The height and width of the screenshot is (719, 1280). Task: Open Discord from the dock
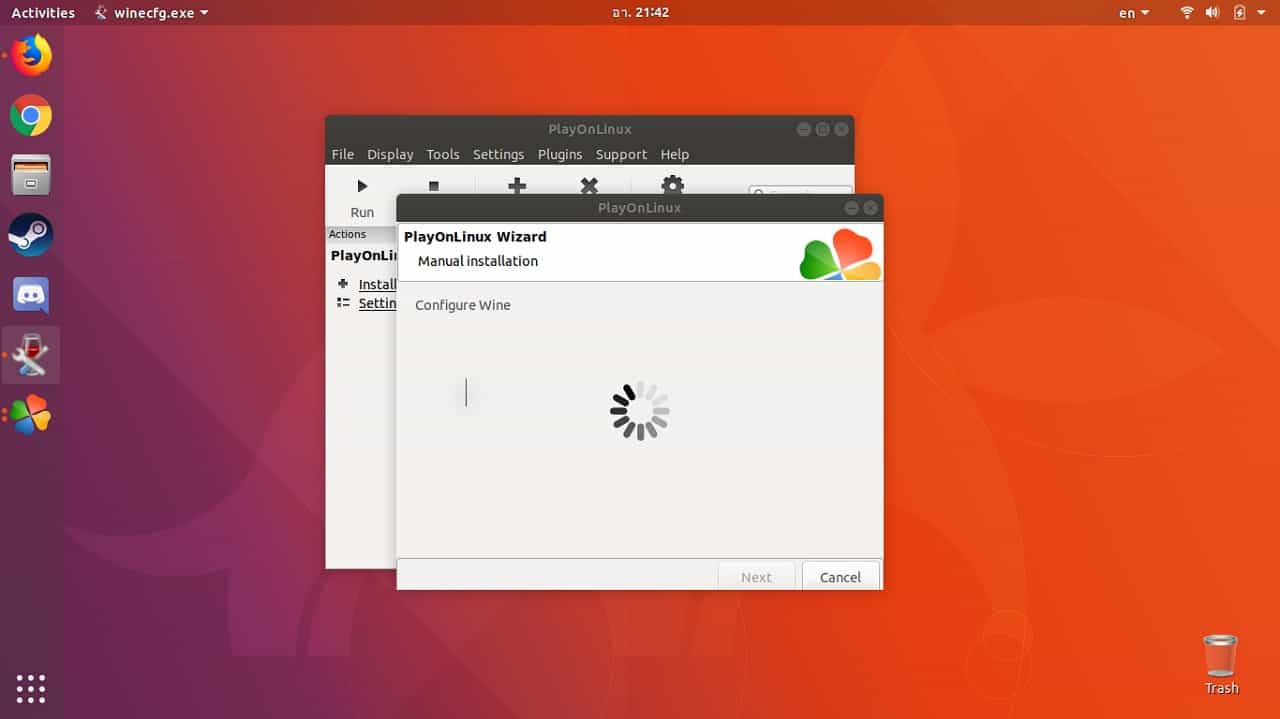pyautogui.click(x=31, y=295)
